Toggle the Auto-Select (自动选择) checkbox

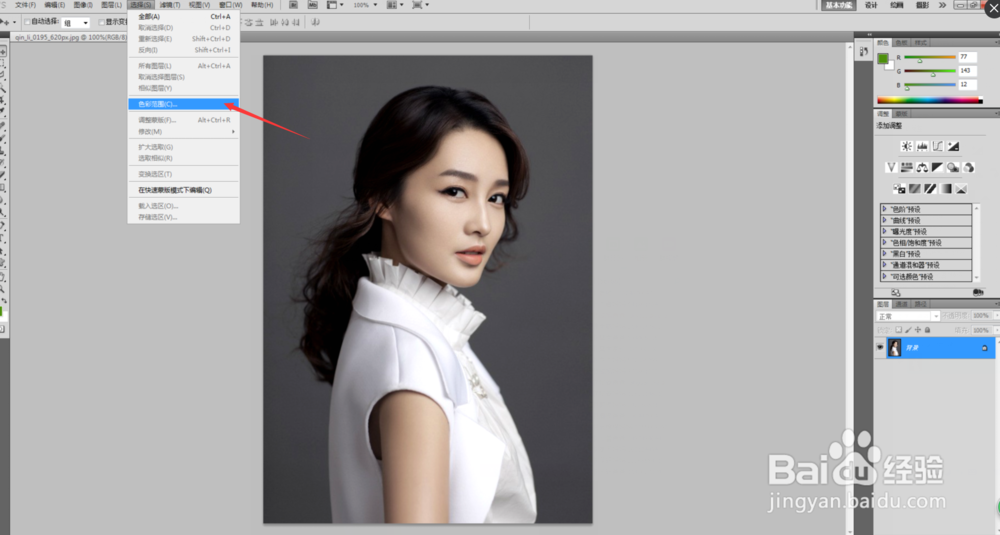27,22
